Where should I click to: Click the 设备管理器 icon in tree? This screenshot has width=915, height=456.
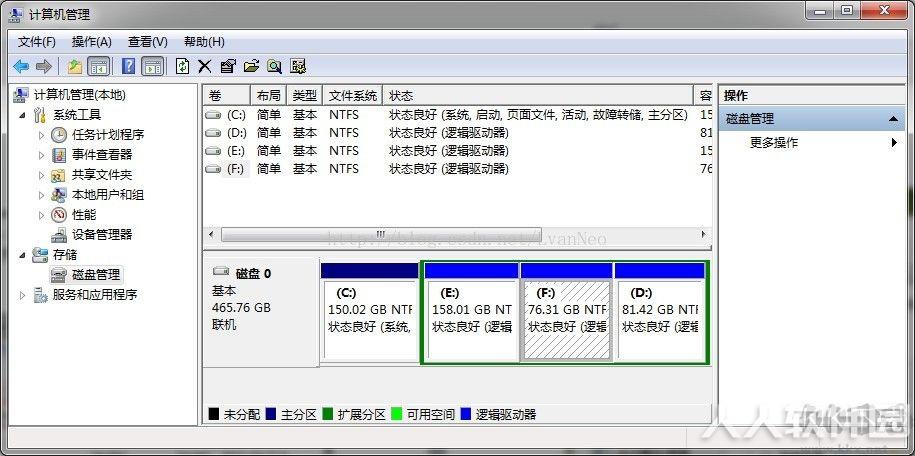click(x=59, y=235)
